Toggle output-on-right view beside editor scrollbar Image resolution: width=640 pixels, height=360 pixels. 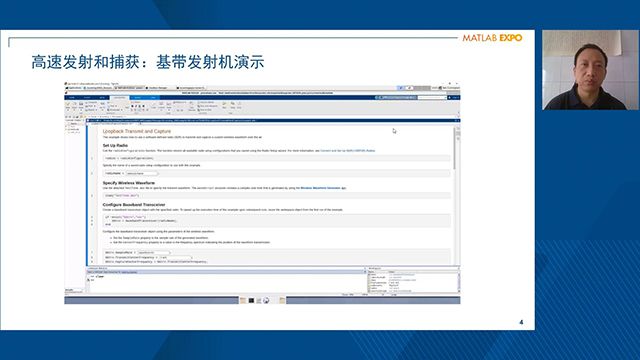pos(458,128)
